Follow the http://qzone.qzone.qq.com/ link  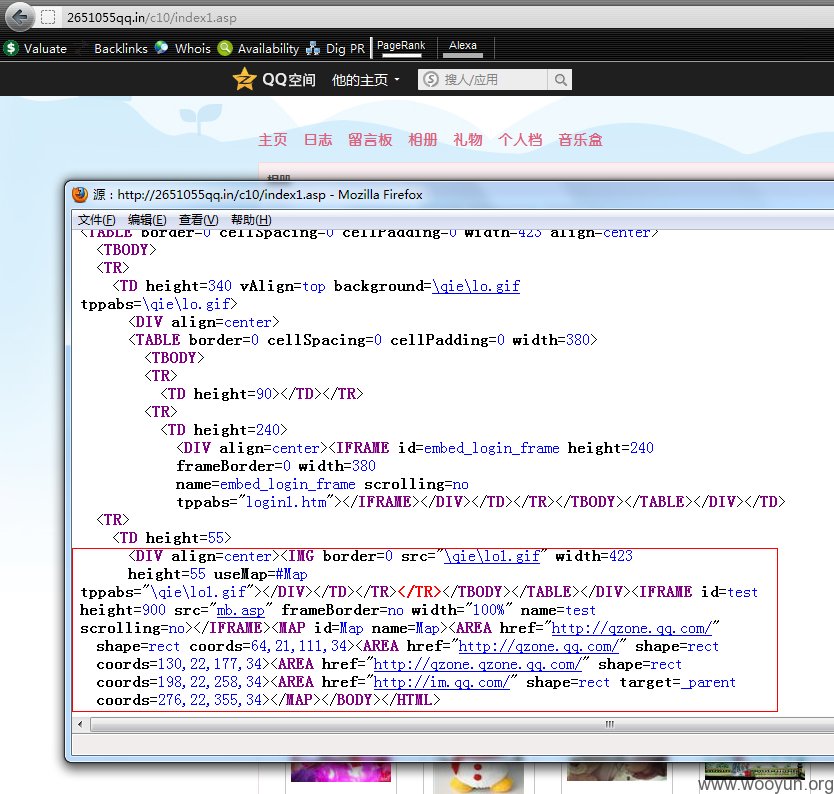click(478, 664)
